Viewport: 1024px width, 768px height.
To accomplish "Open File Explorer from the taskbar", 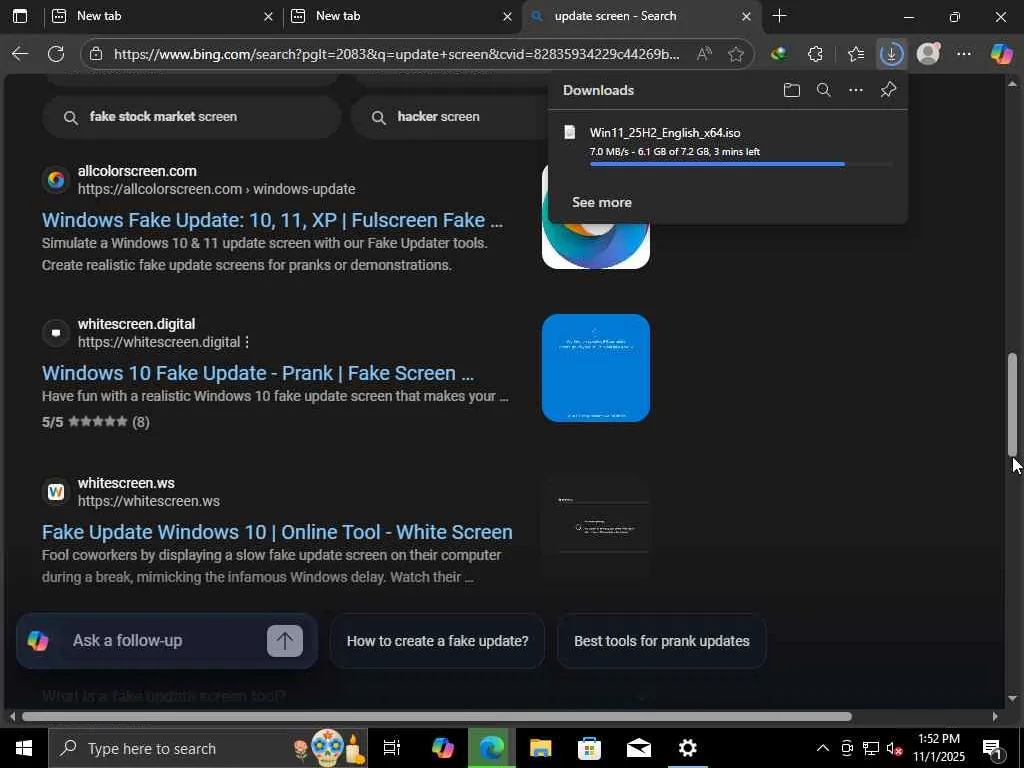I will point(540,748).
